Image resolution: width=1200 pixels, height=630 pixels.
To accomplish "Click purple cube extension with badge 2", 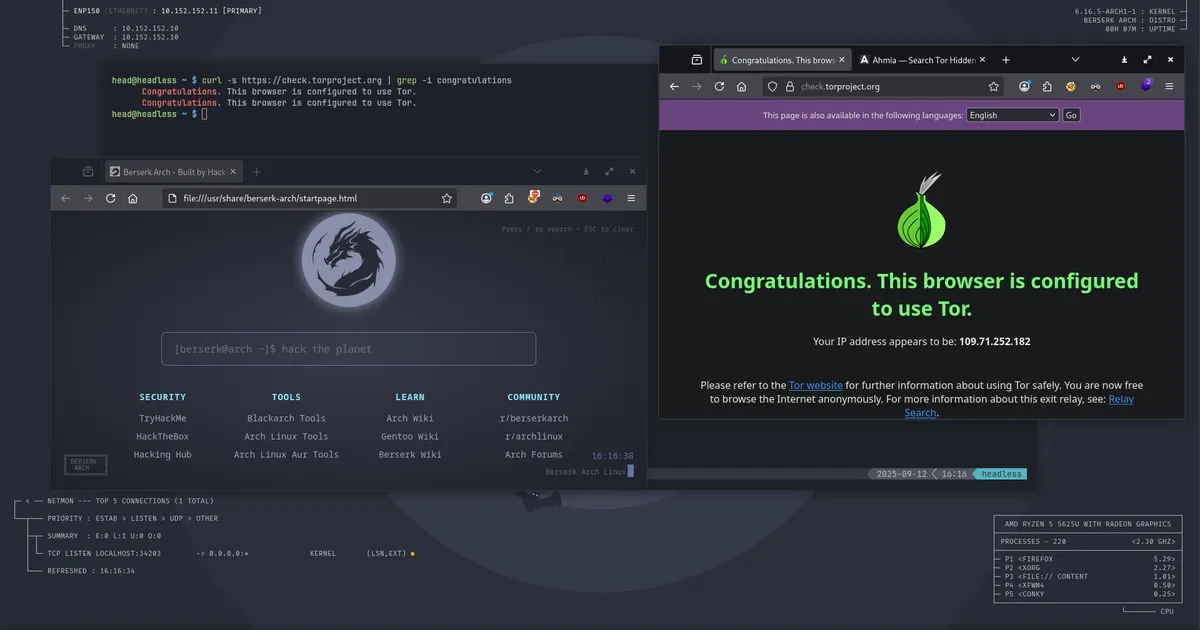I will [x=1146, y=86].
